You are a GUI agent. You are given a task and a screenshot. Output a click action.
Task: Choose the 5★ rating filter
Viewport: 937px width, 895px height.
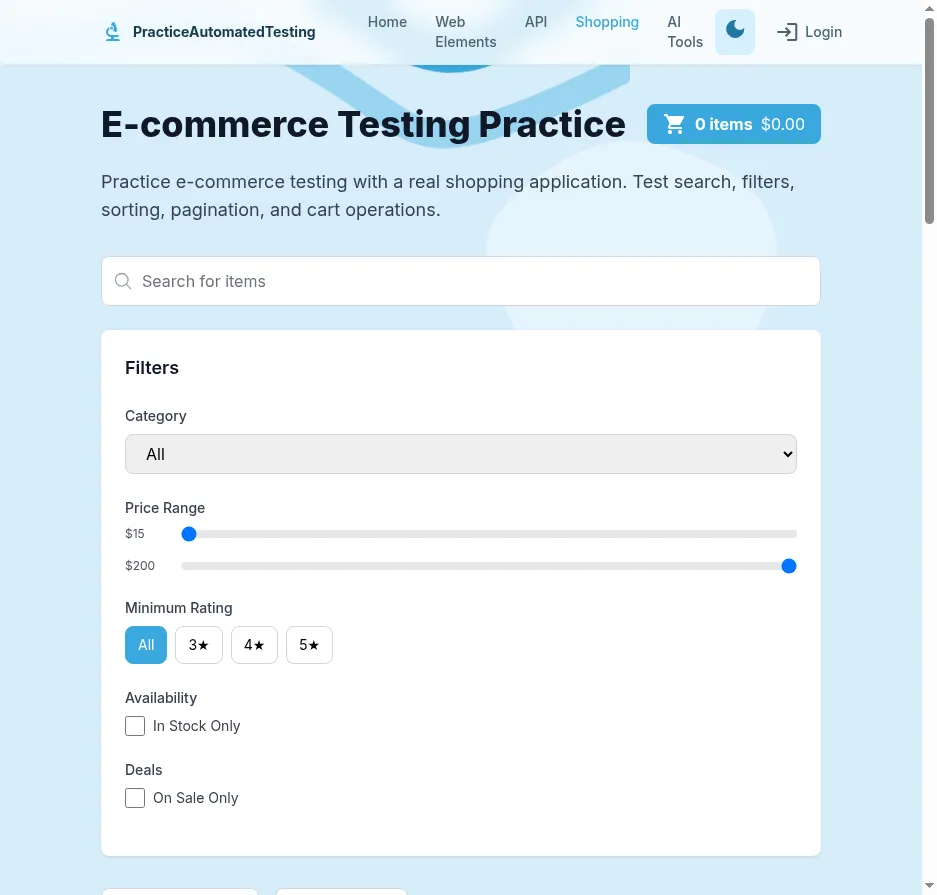coord(309,645)
